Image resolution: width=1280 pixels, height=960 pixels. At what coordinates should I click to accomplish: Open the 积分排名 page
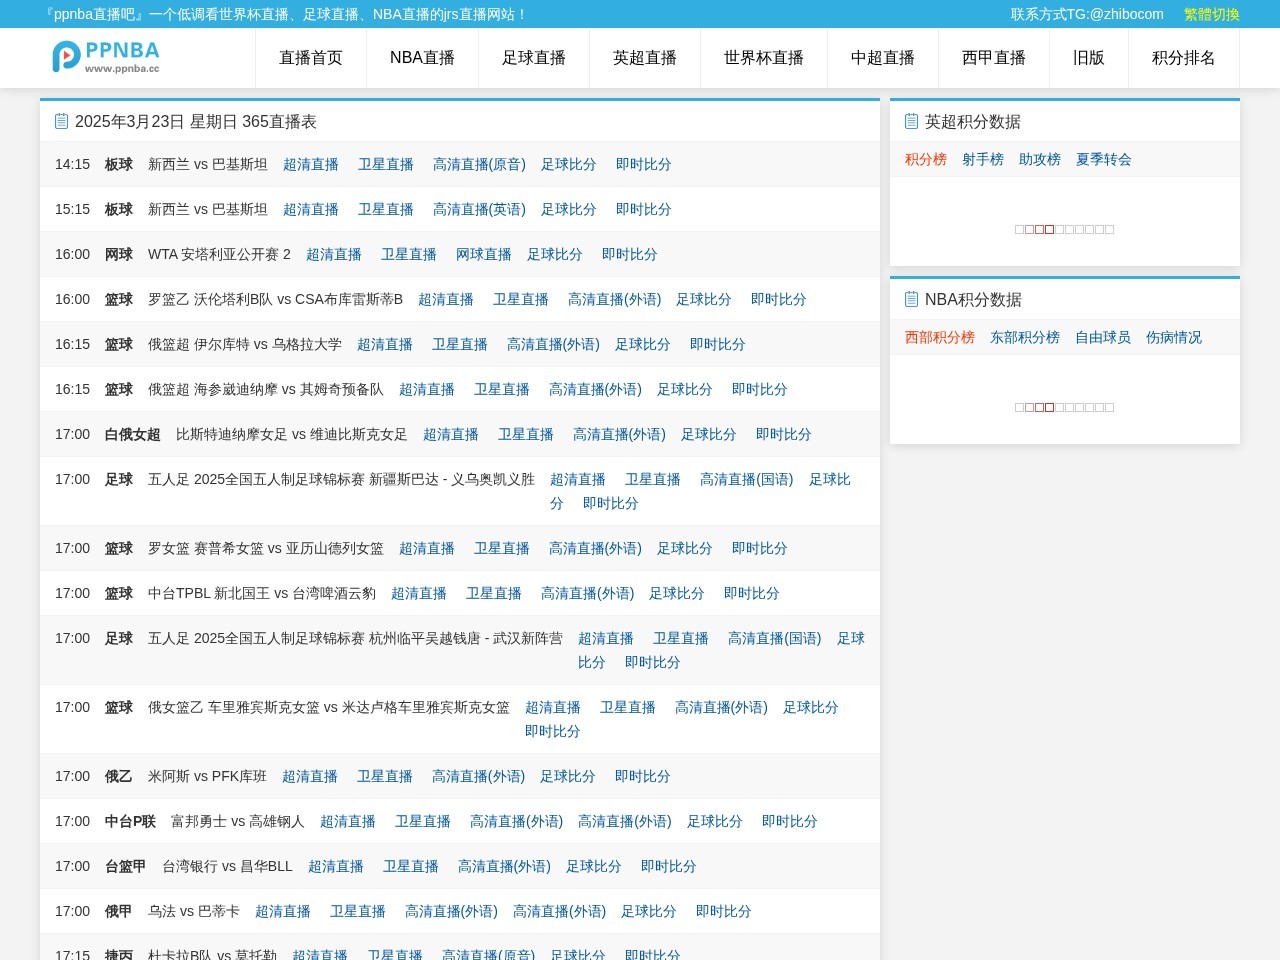1183,58
